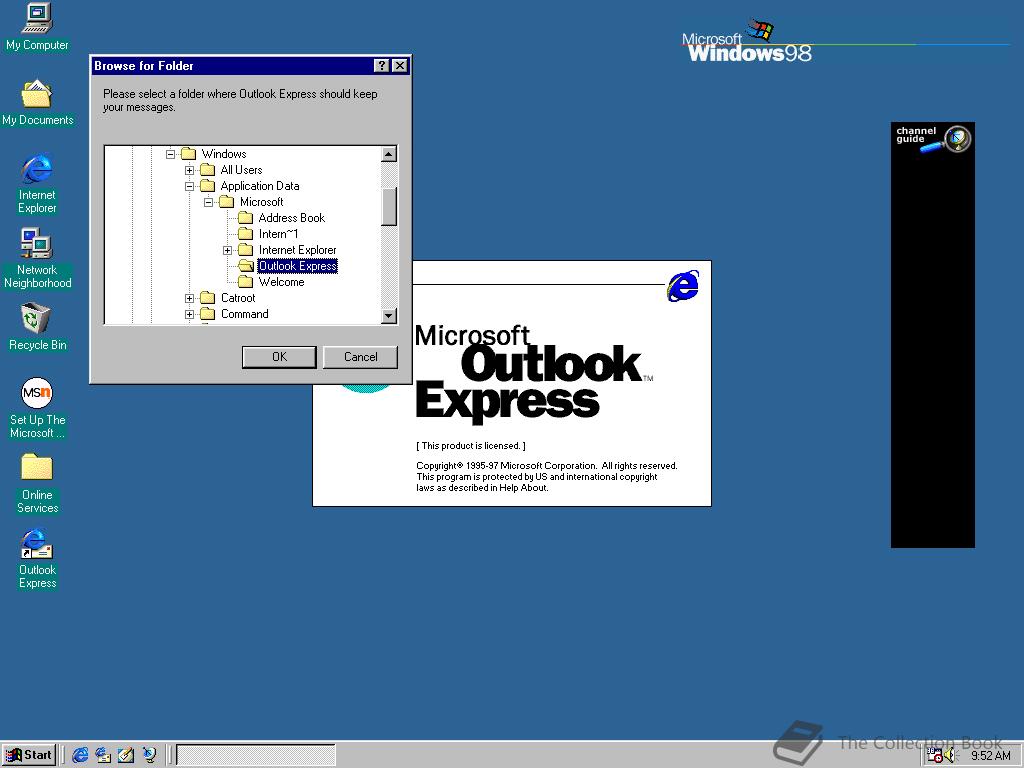This screenshot has height=768, width=1024.
Task: Collapse the Microsoft folder node
Action: coord(208,202)
